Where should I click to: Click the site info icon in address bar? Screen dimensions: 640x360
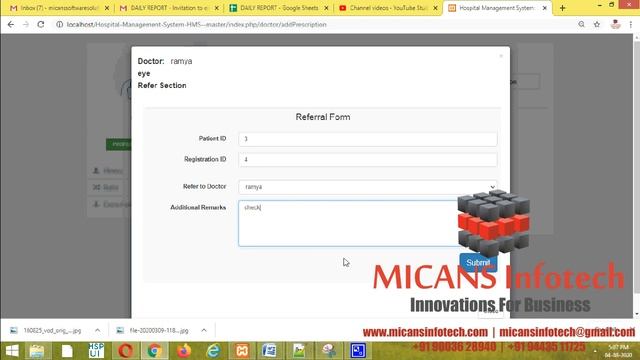pos(60,24)
